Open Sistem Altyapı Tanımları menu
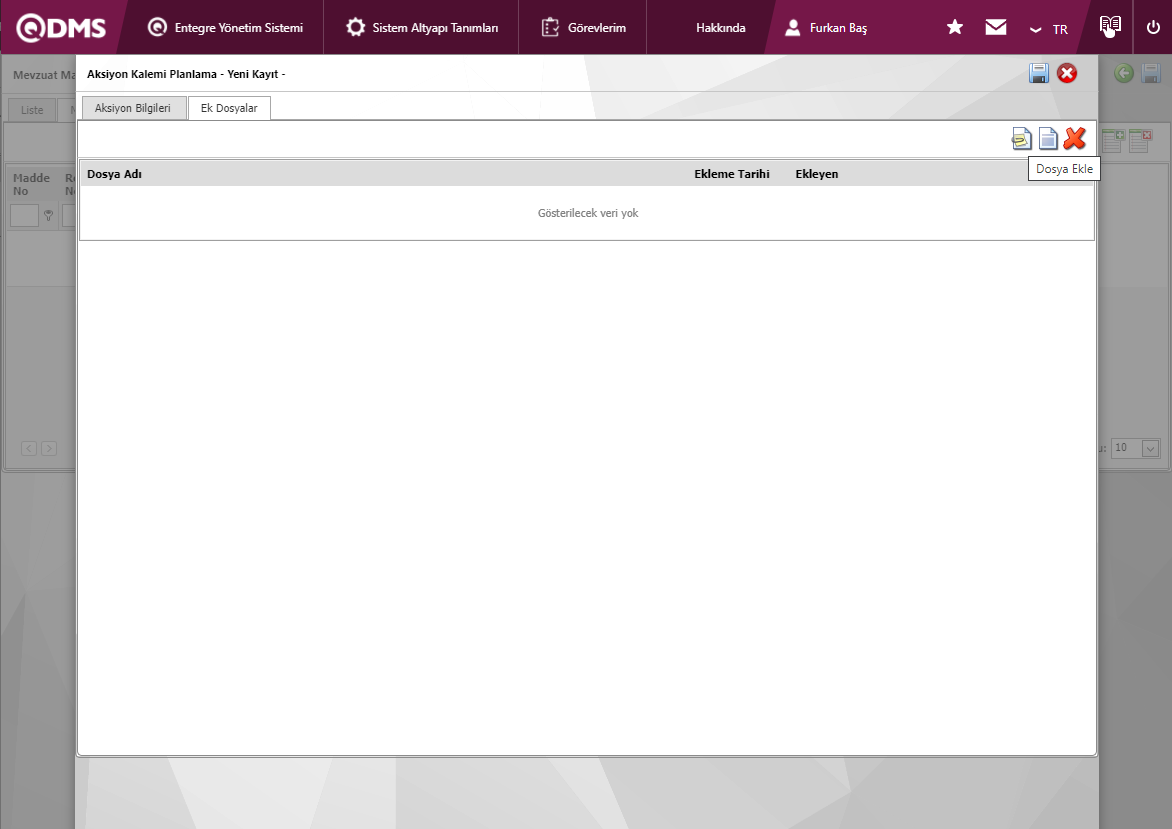Image resolution: width=1172 pixels, height=829 pixels. tap(422, 28)
